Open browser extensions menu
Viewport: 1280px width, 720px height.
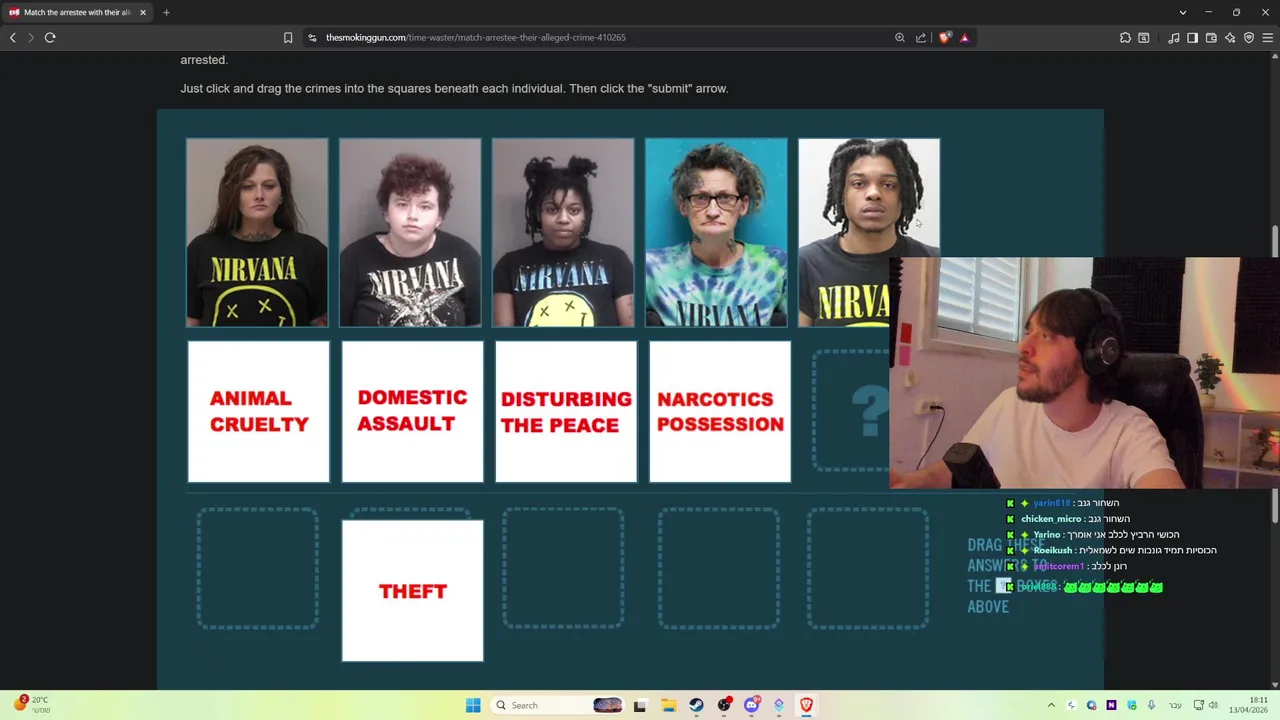click(x=1125, y=37)
